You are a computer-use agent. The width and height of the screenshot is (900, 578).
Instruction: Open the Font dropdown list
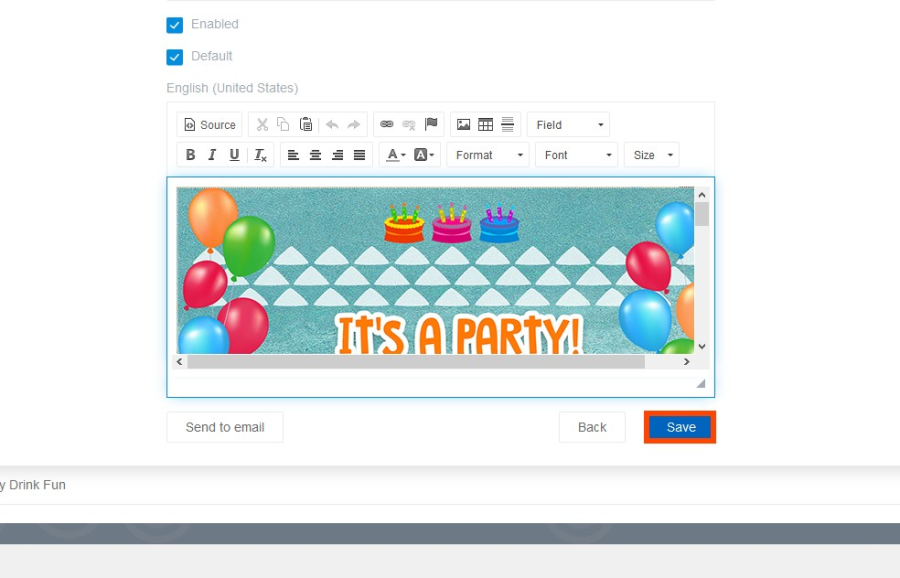click(576, 155)
